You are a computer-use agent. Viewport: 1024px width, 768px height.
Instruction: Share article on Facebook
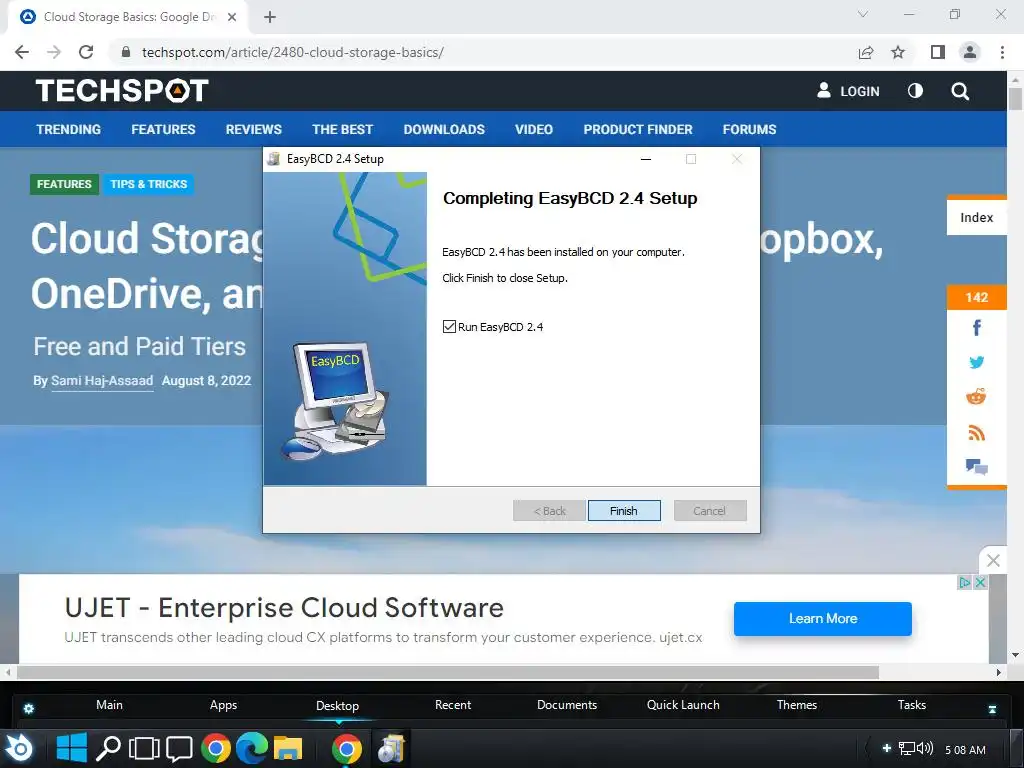pos(976,327)
